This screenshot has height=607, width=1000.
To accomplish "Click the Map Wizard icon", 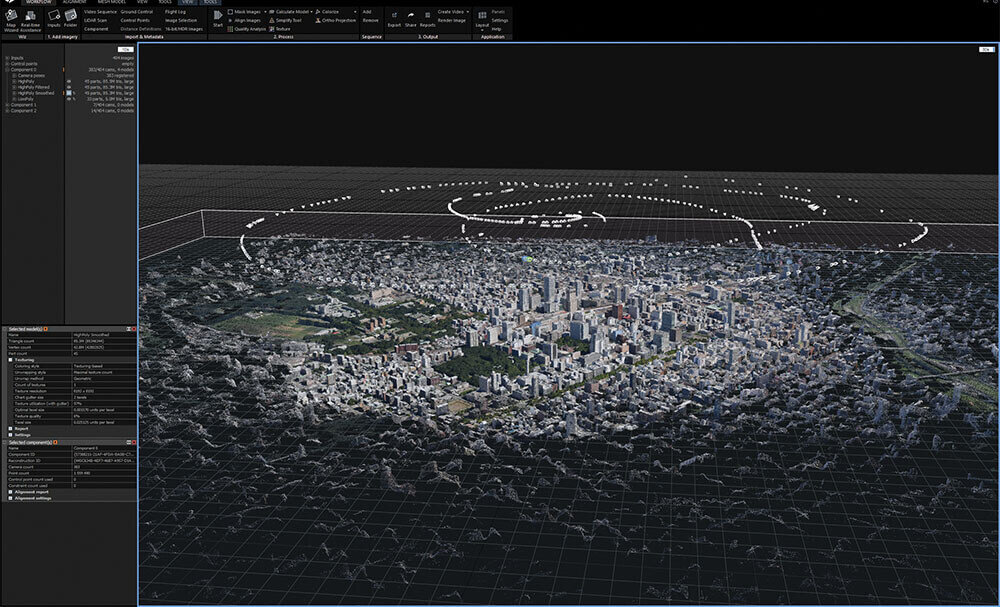I will click(x=10, y=15).
